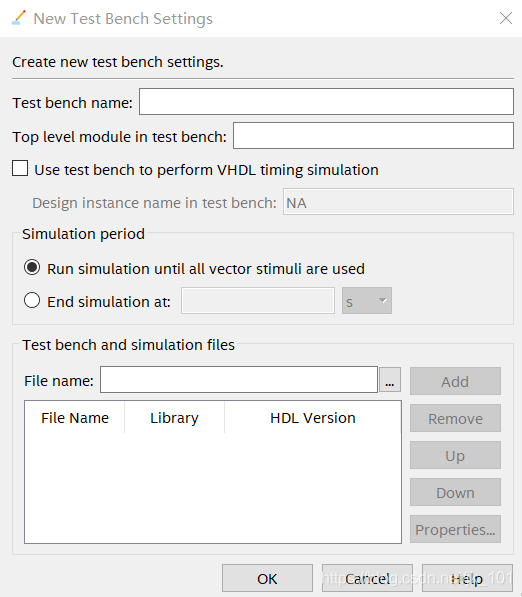Click the pencil icon in title bar
The image size is (522, 597).
point(18,18)
